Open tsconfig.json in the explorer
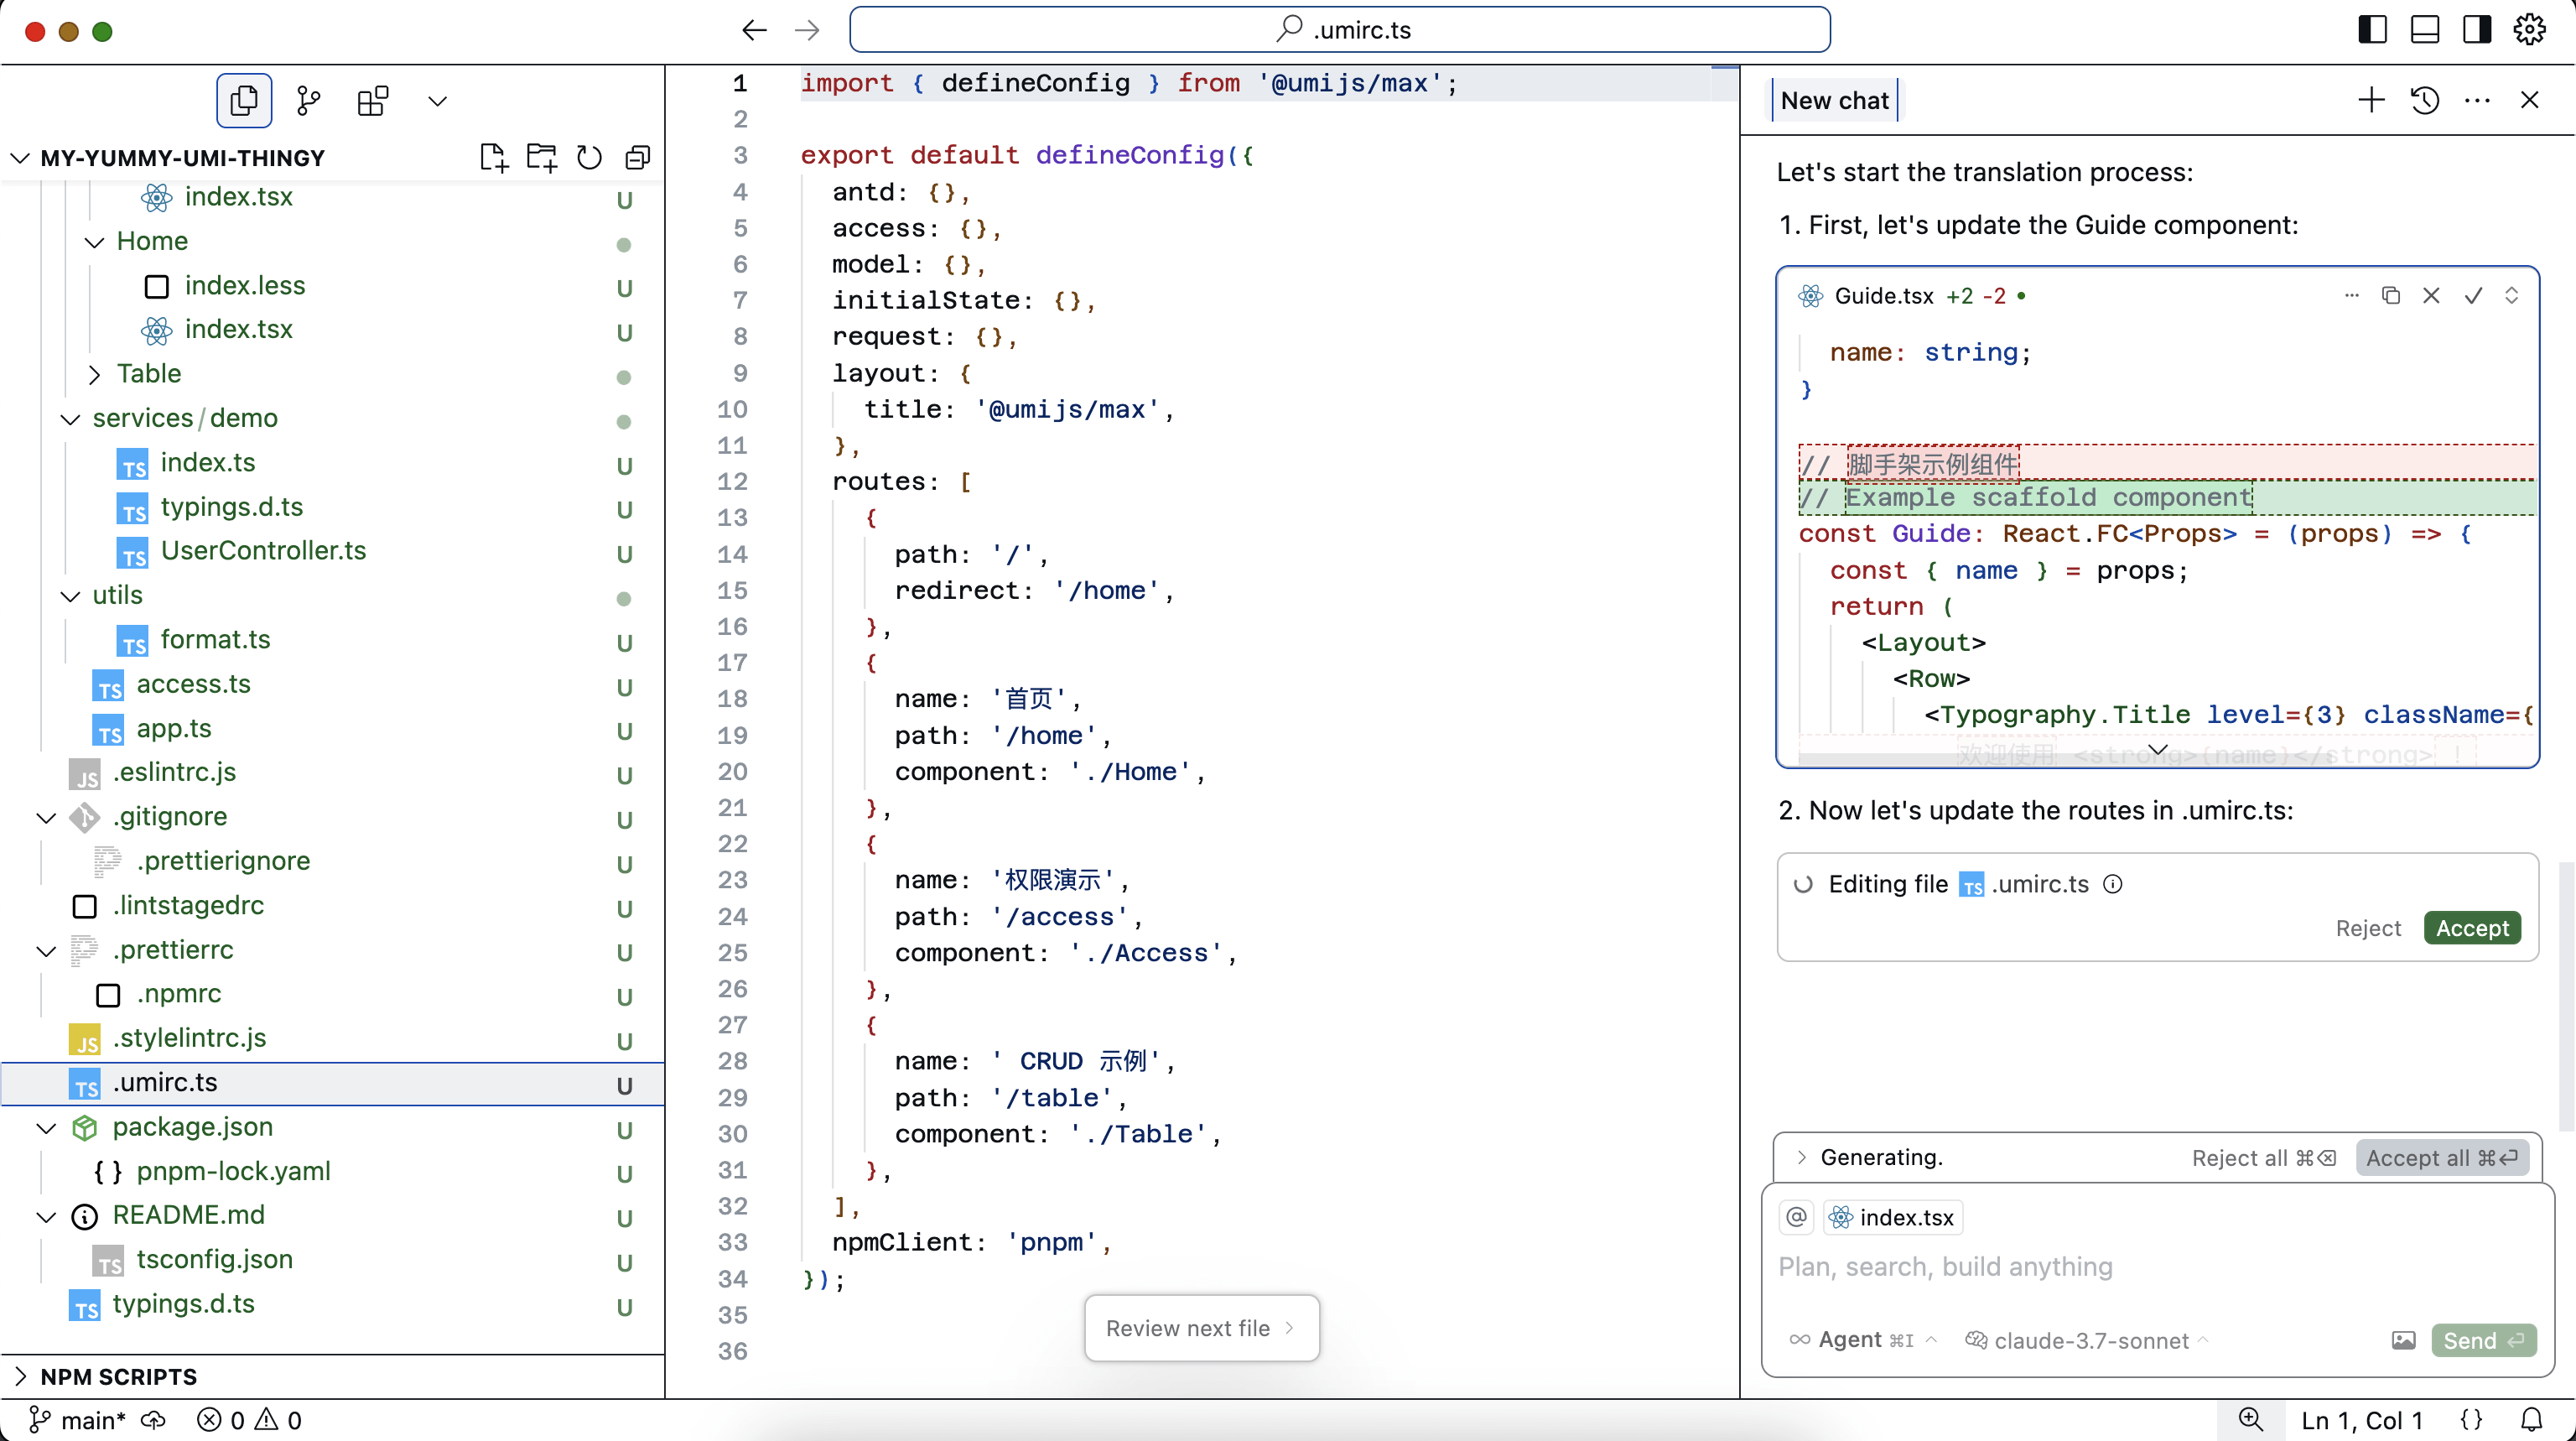2576x1441 pixels. click(214, 1259)
